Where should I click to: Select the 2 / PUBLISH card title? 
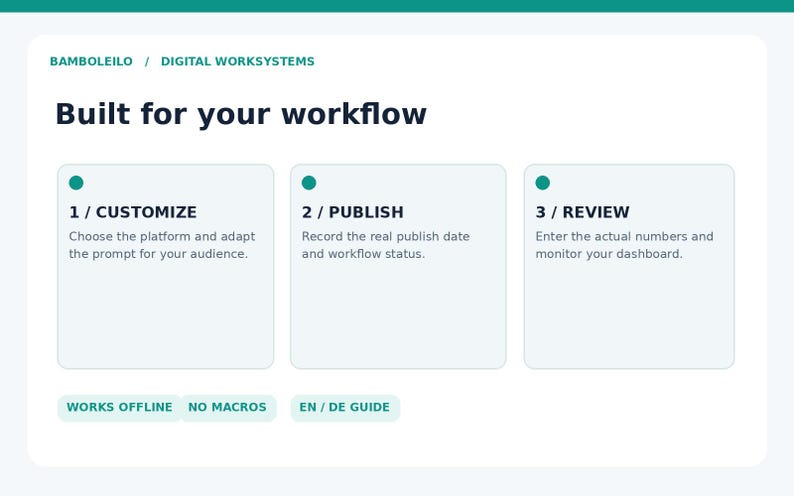352,212
